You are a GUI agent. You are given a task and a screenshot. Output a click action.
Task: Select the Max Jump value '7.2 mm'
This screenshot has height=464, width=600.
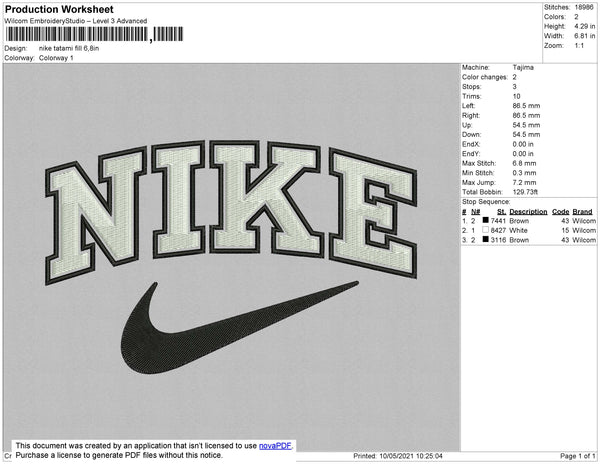[524, 182]
